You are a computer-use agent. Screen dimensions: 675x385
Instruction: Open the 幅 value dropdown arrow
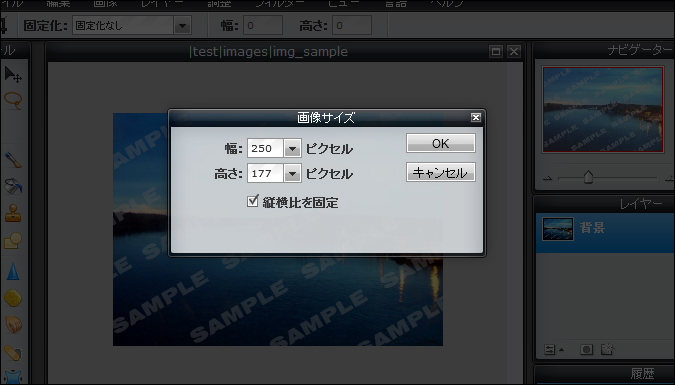tap(292, 149)
